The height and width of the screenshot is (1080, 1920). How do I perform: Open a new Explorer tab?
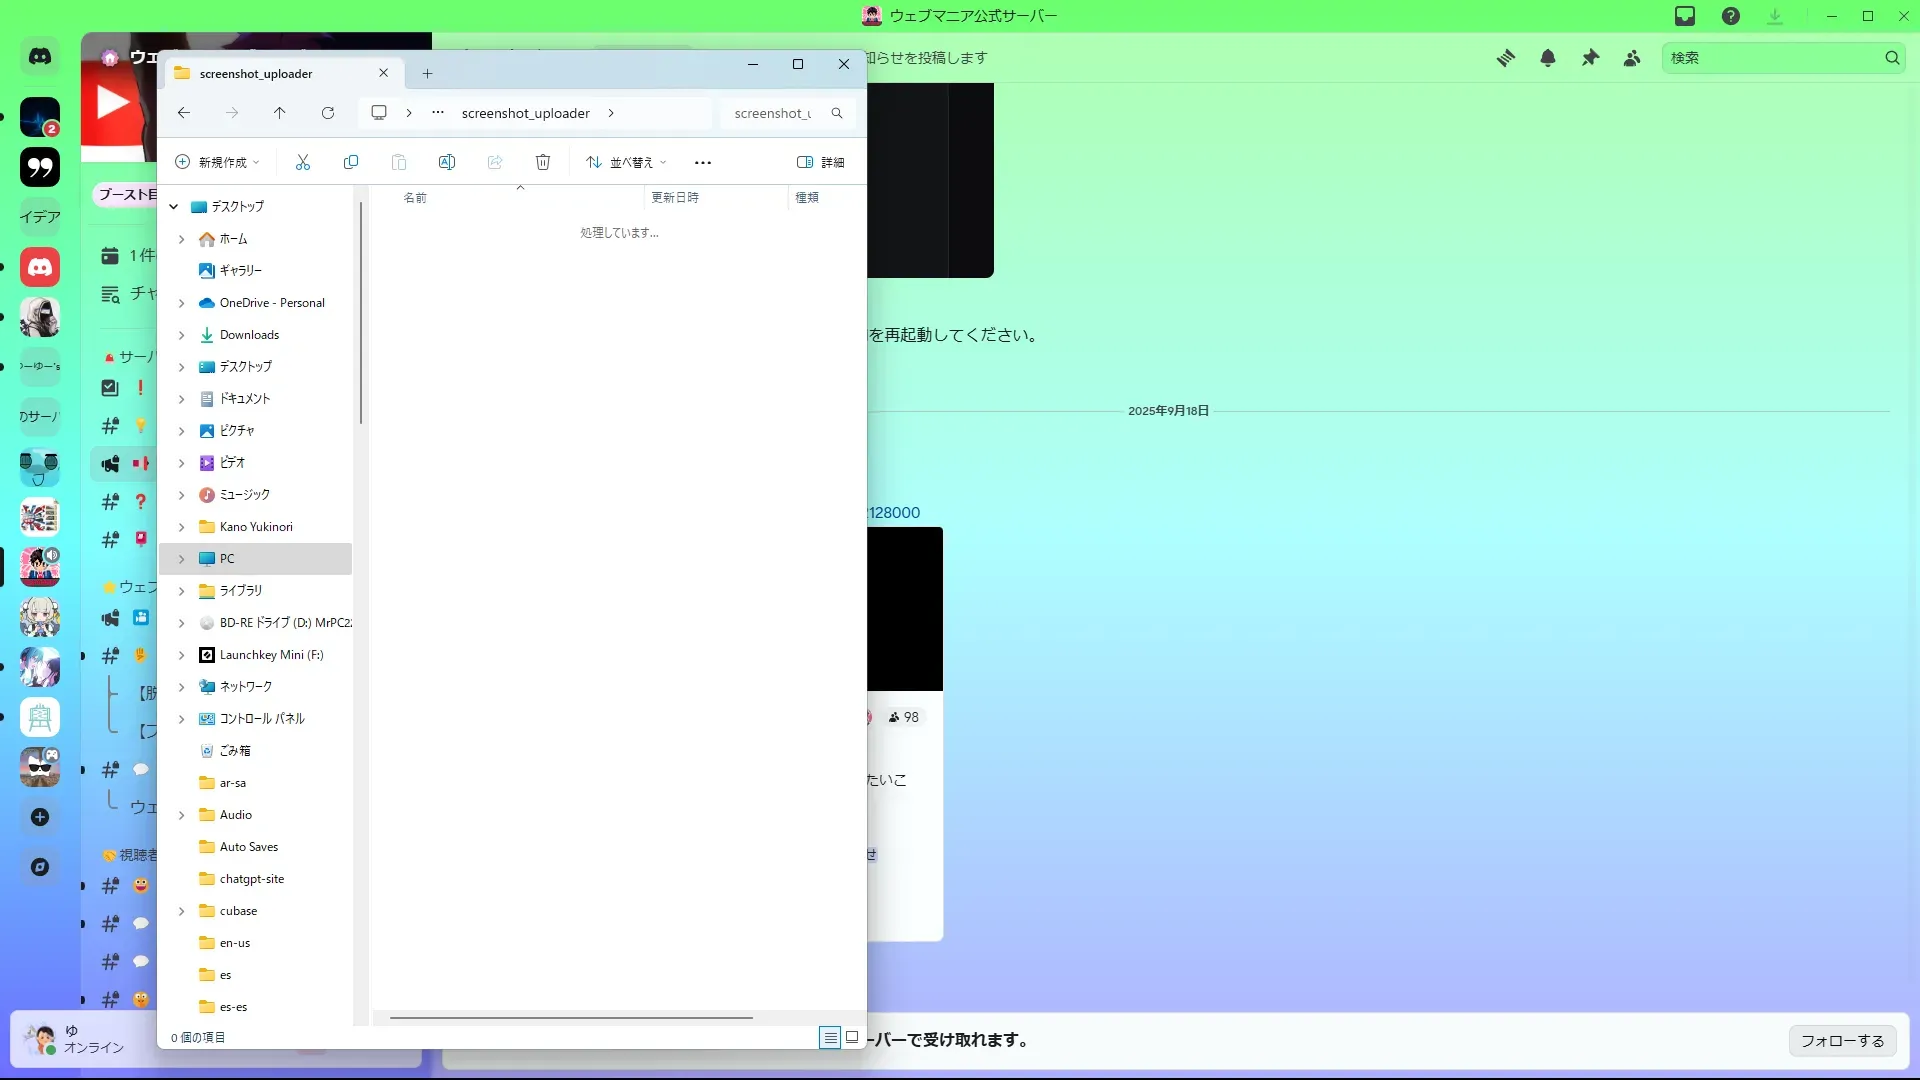point(427,73)
